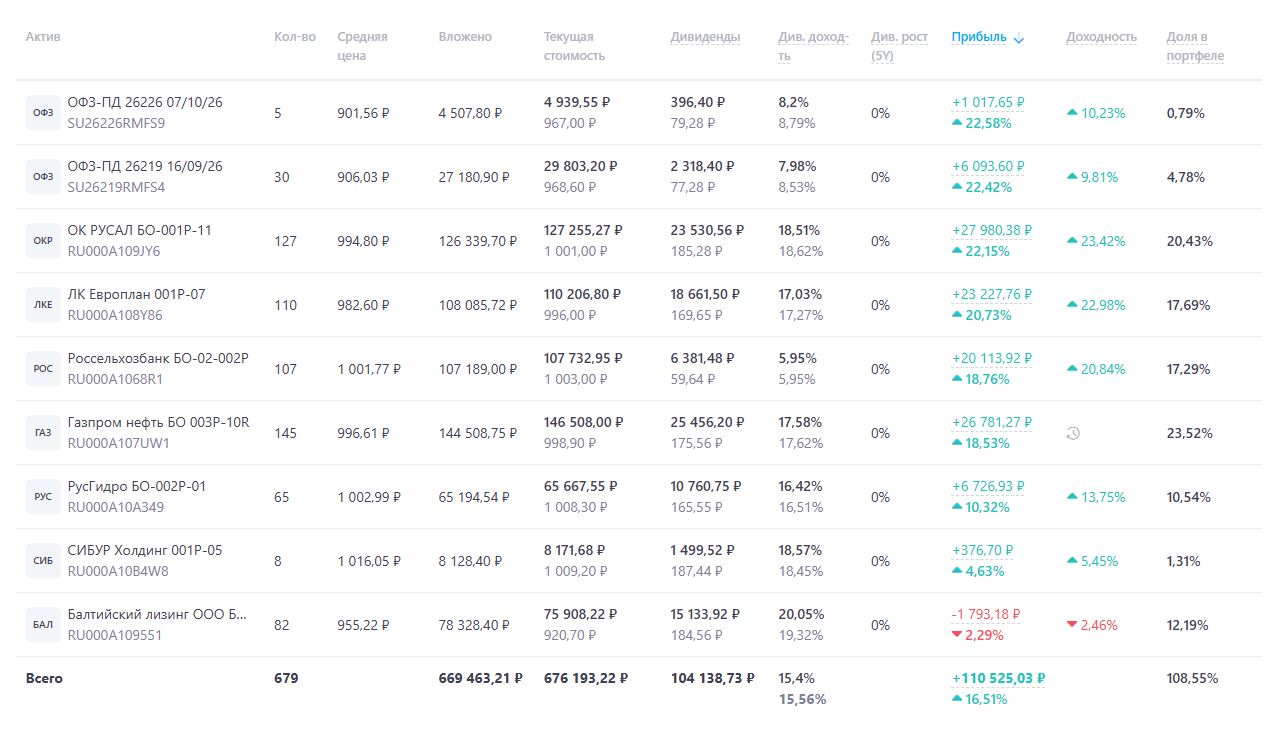Click profit value +27 980,38 ₽ for РУСАЛ
Viewport: 1265px width, 729px height.
point(991,230)
